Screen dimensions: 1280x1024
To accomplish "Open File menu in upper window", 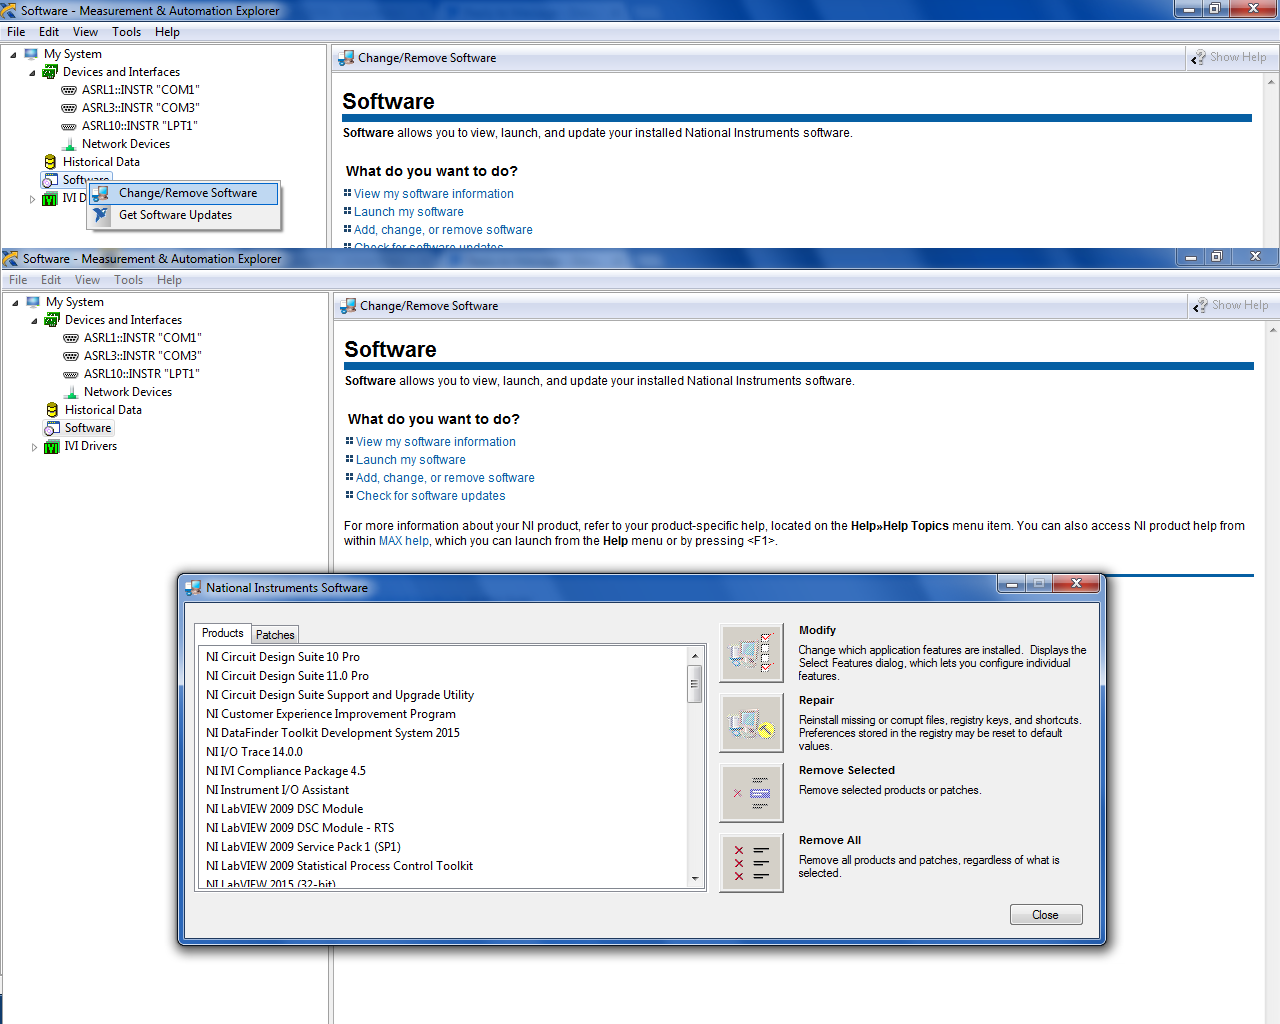I will (x=16, y=32).
